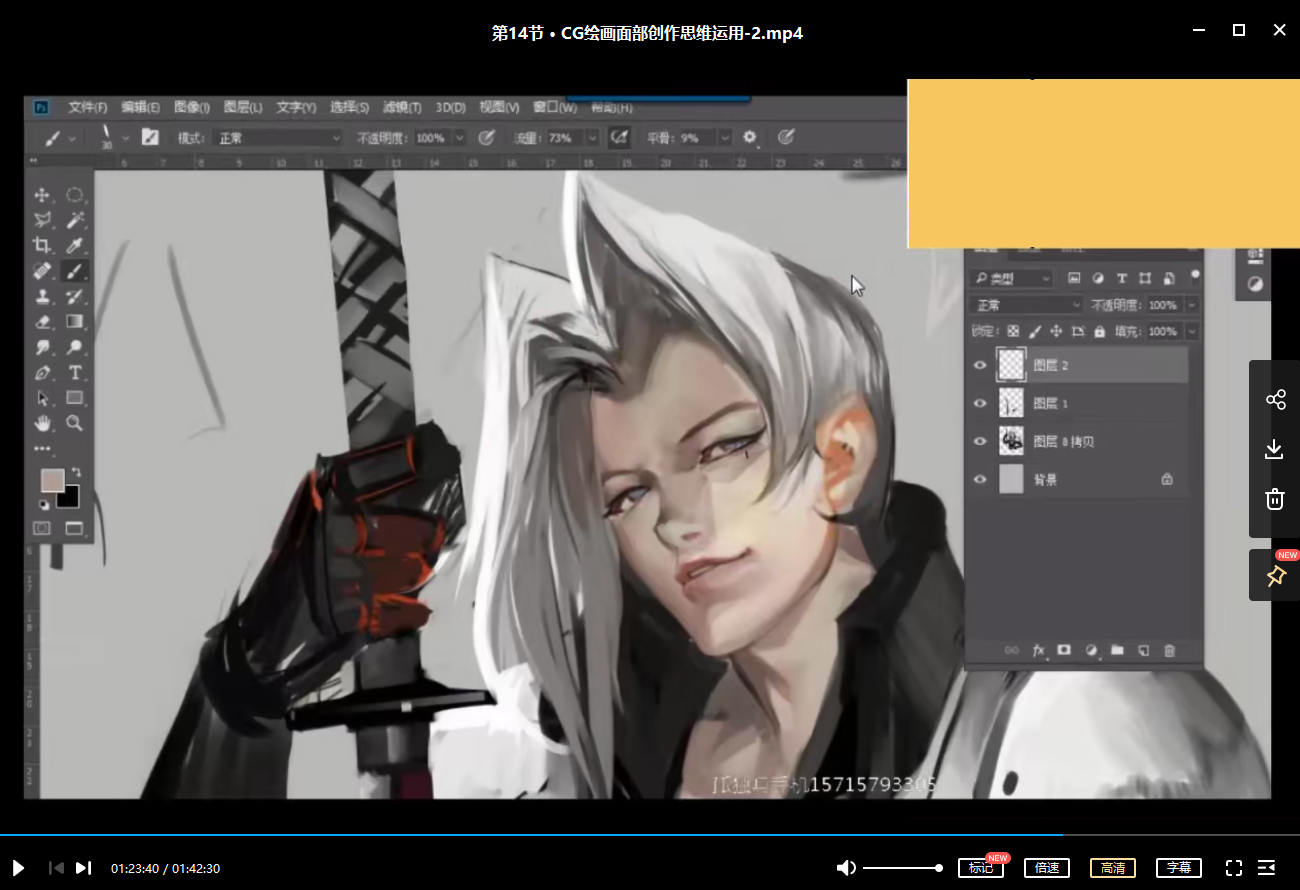This screenshot has height=890, width=1300.
Task: Expand the 流量 73% dropdown arrow
Action: click(592, 138)
